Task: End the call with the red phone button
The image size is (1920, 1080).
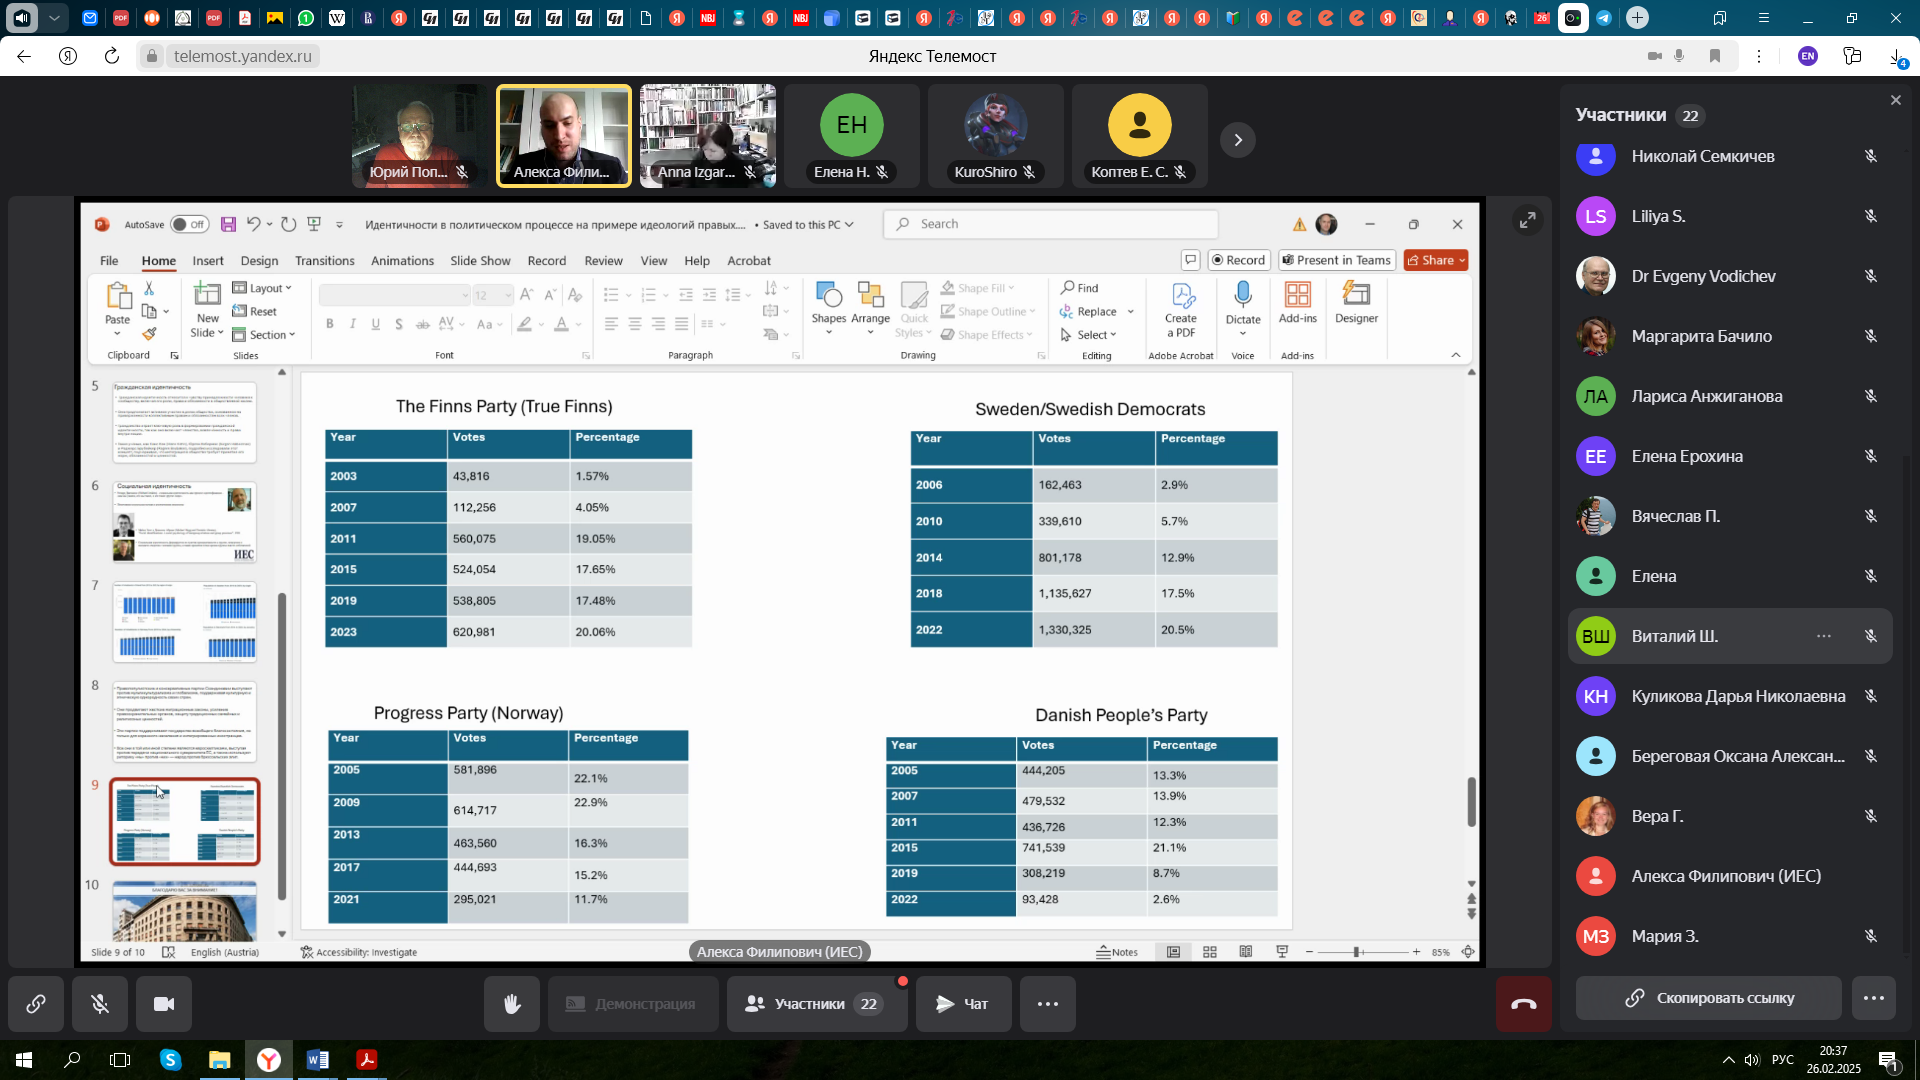Action: coord(1523,1004)
